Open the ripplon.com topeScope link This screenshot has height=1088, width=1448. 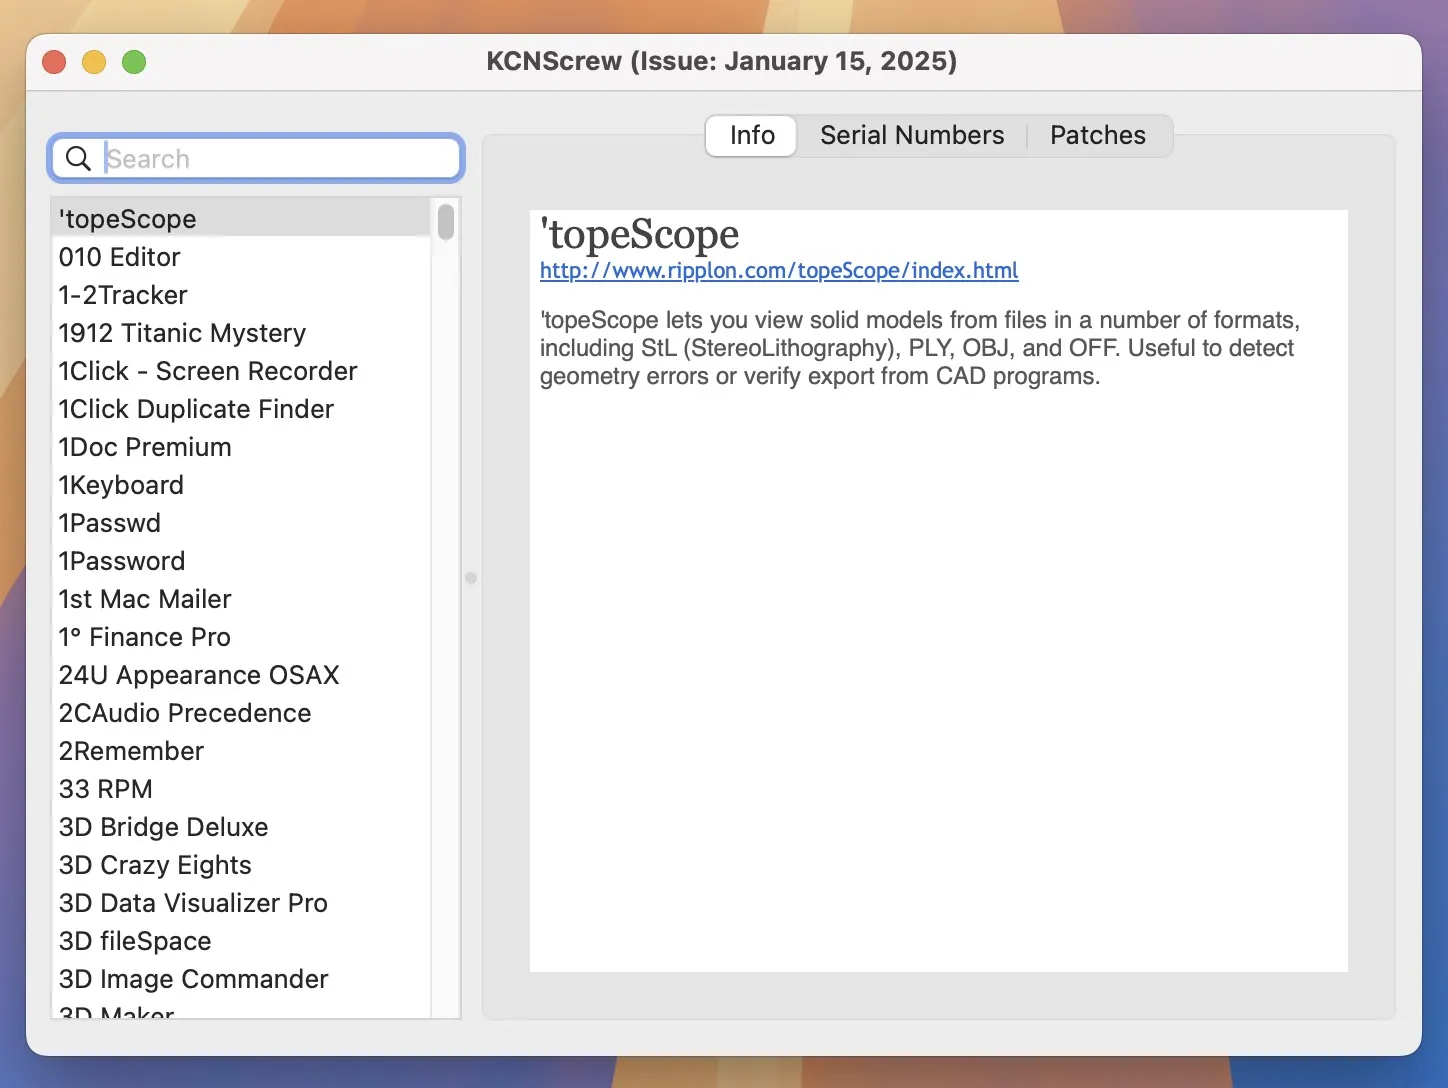point(779,270)
